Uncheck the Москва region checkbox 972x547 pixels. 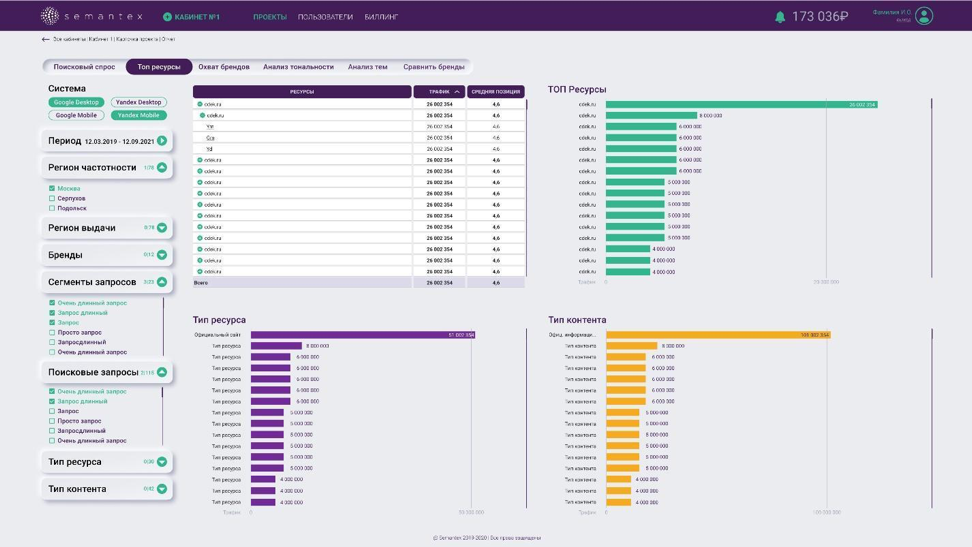52,188
